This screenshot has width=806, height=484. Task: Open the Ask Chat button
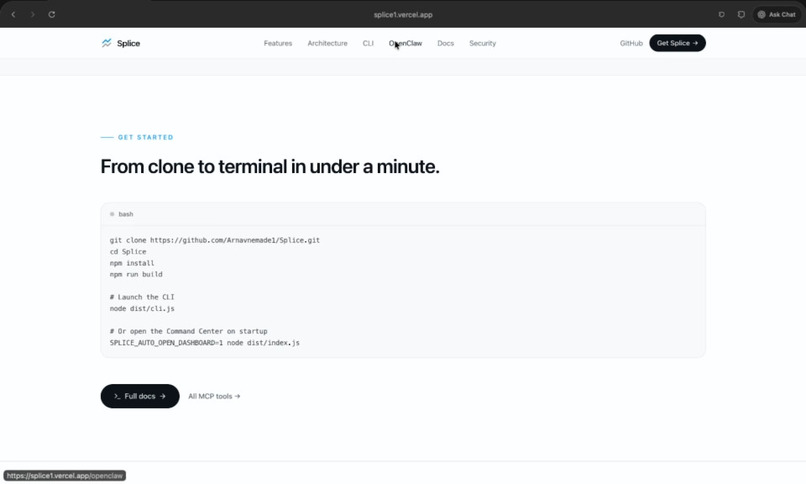[x=777, y=14]
